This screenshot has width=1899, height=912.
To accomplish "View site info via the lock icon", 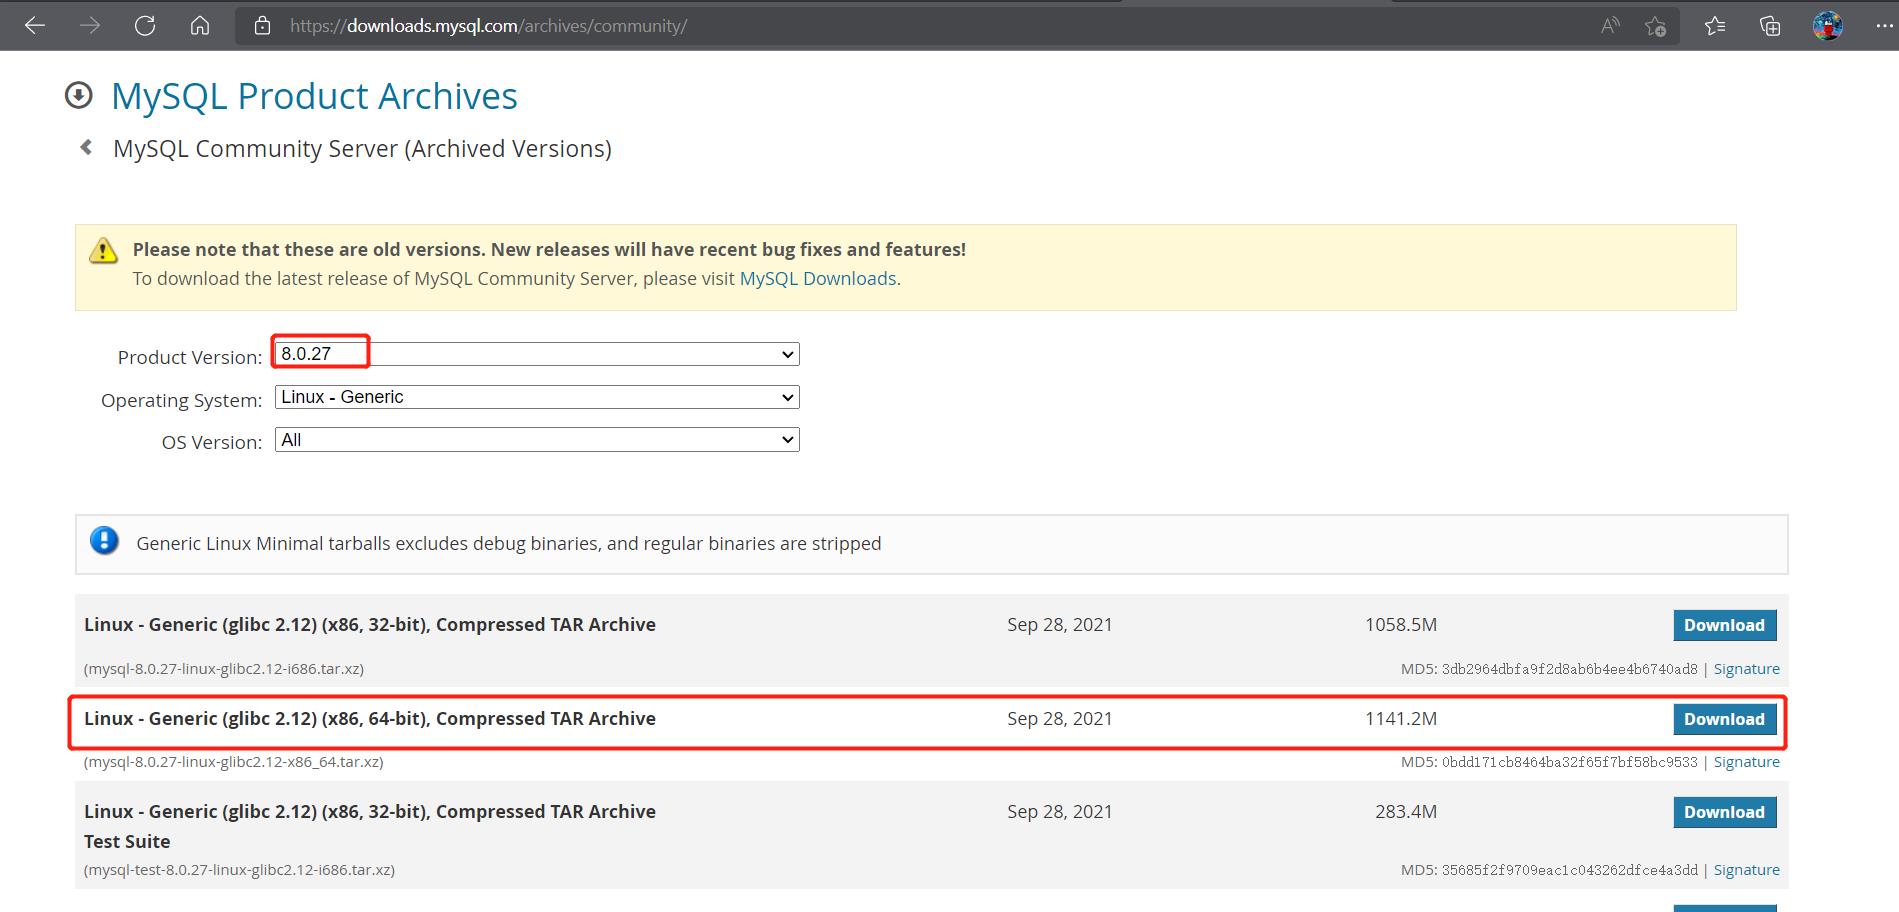I will [263, 26].
